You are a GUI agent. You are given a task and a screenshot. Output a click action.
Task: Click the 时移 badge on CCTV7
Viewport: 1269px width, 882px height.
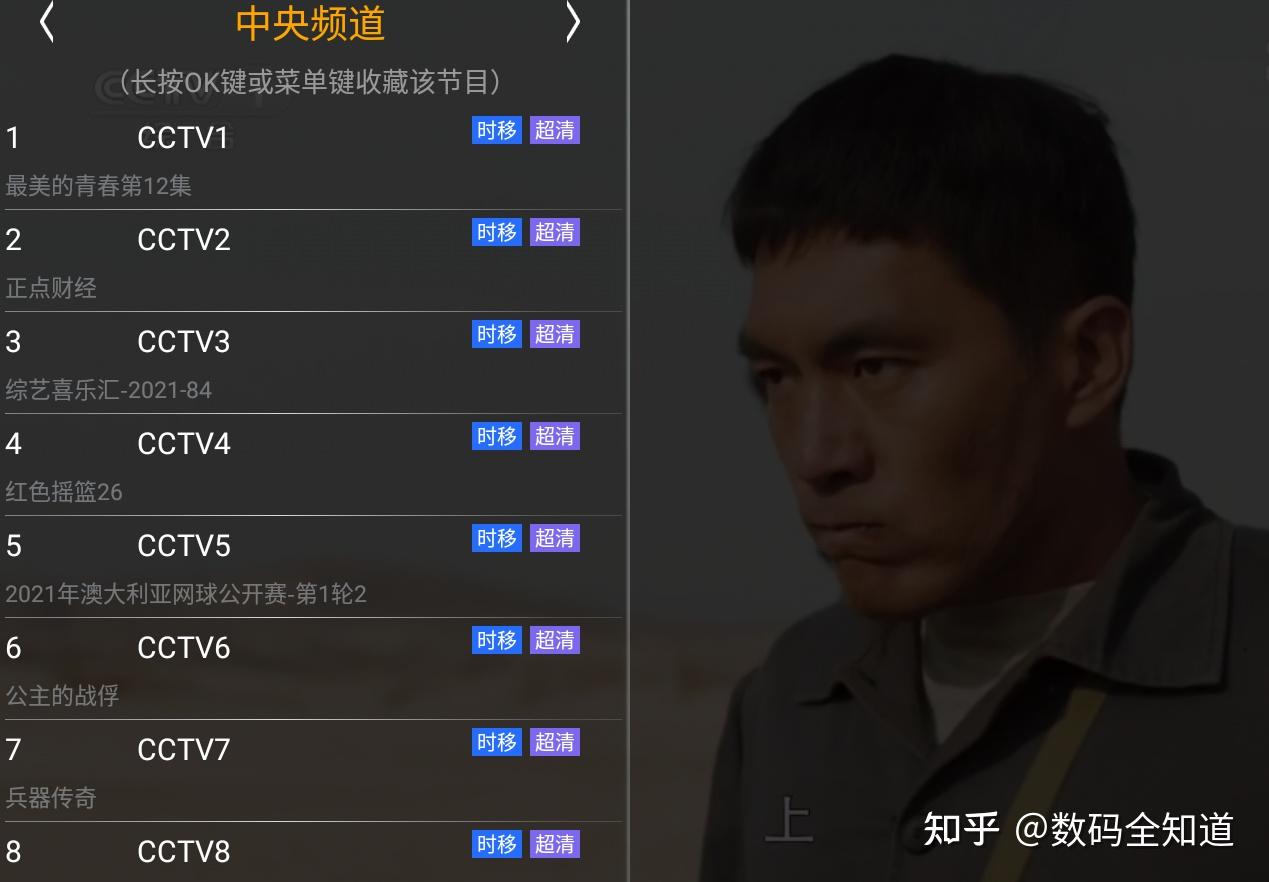pyautogui.click(x=497, y=742)
